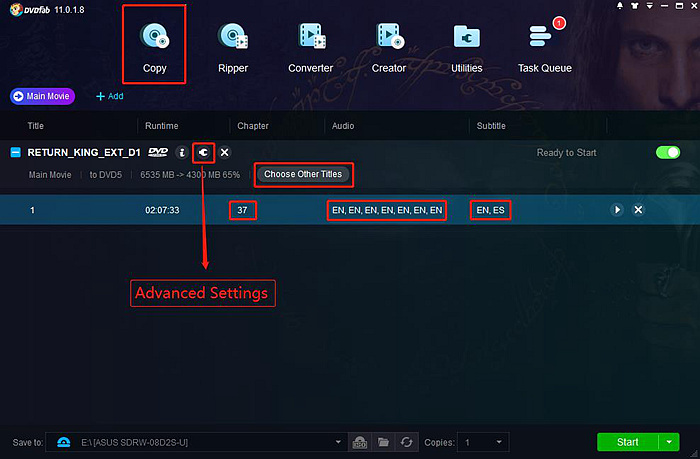The height and width of the screenshot is (459, 700).
Task: Preview title 1 with the play icon
Action: pos(617,209)
